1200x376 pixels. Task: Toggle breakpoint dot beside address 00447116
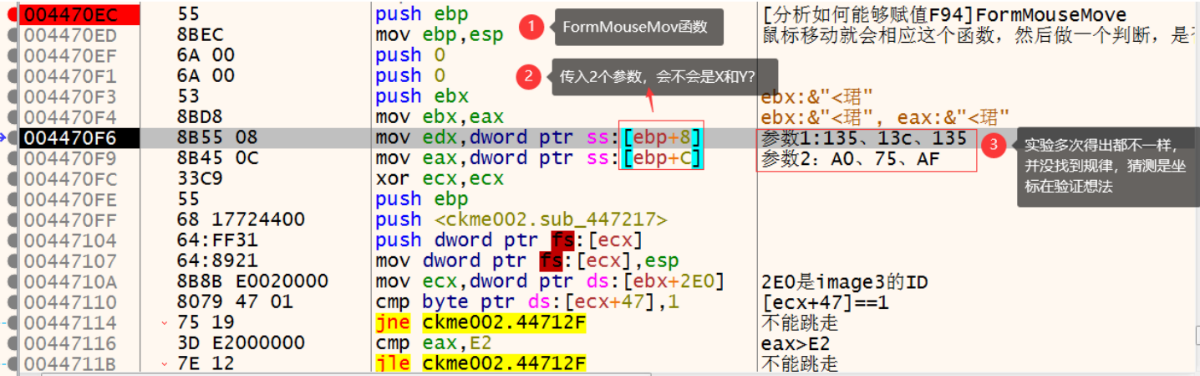point(11,342)
